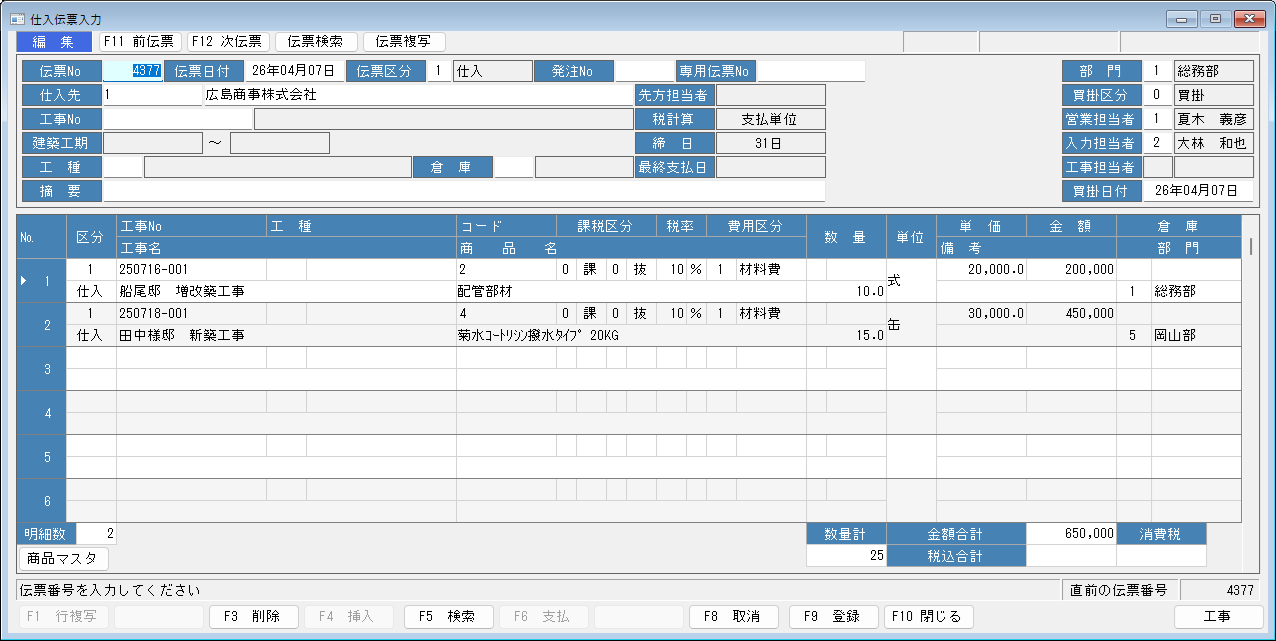Go to next slip with F12 次伝票
The image size is (1276, 641).
tap(228, 42)
